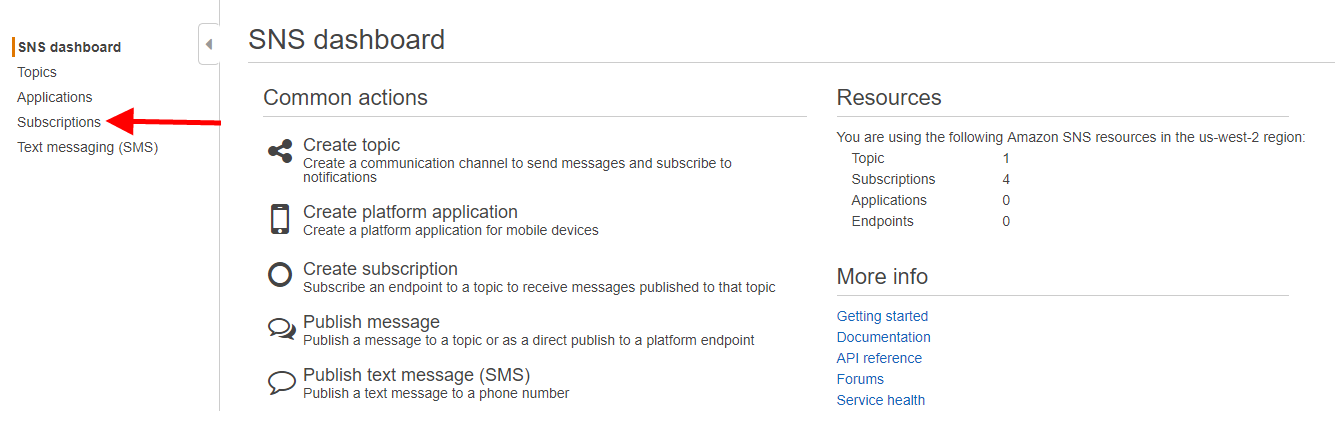The height and width of the screenshot is (425, 1343).
Task: Click the Topic count value 1
Action: click(1006, 158)
